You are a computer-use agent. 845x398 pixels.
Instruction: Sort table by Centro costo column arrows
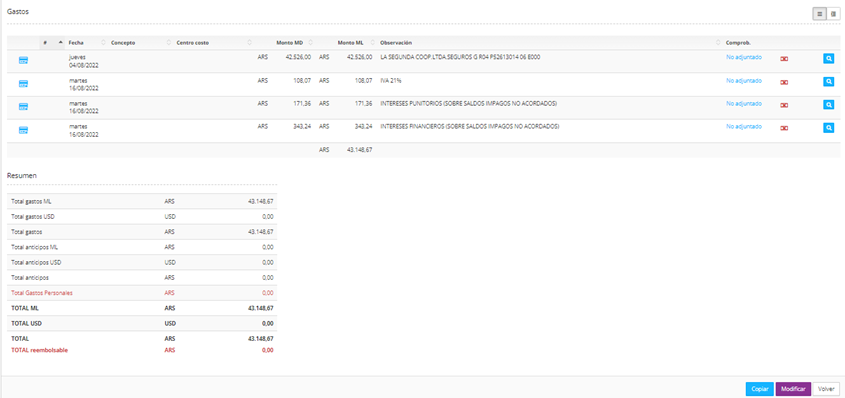[249, 43]
